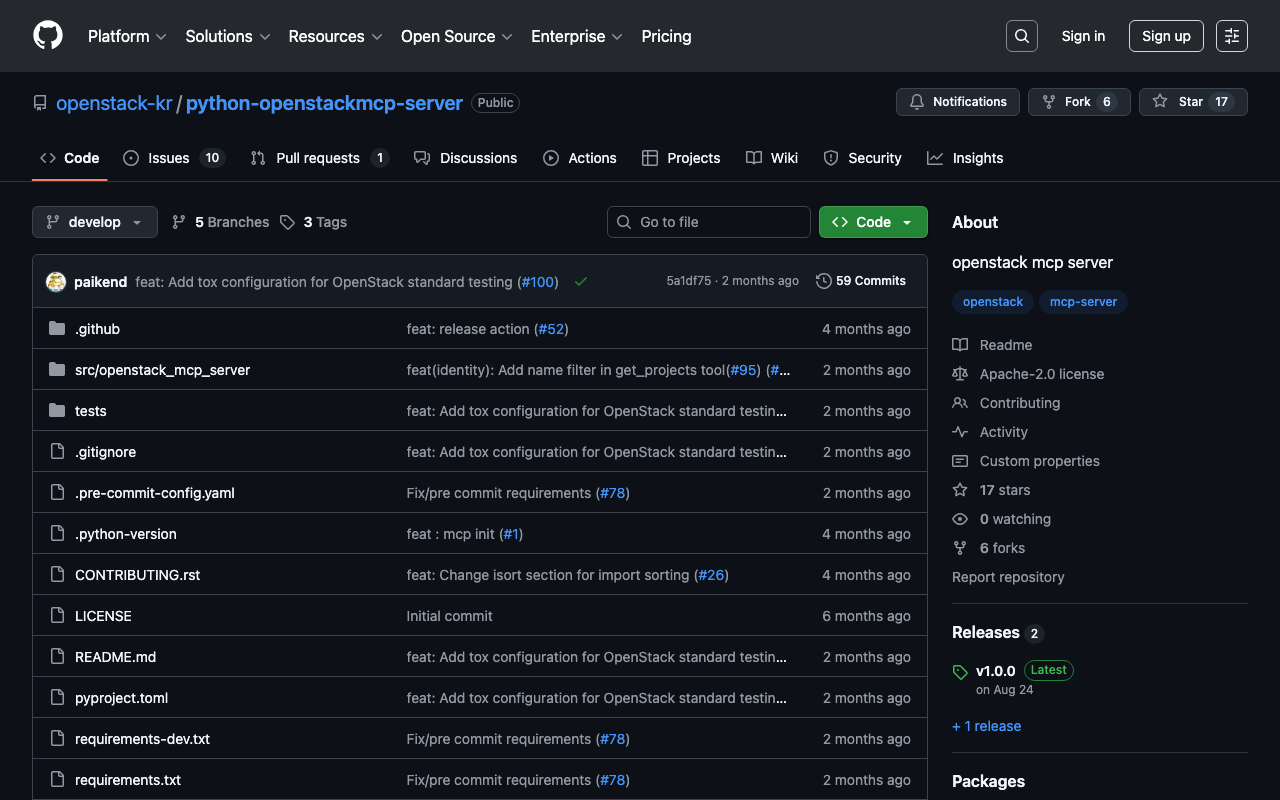Open the appearance settings icon in header
Screen dimensions: 1280x800
[x=1231, y=36]
